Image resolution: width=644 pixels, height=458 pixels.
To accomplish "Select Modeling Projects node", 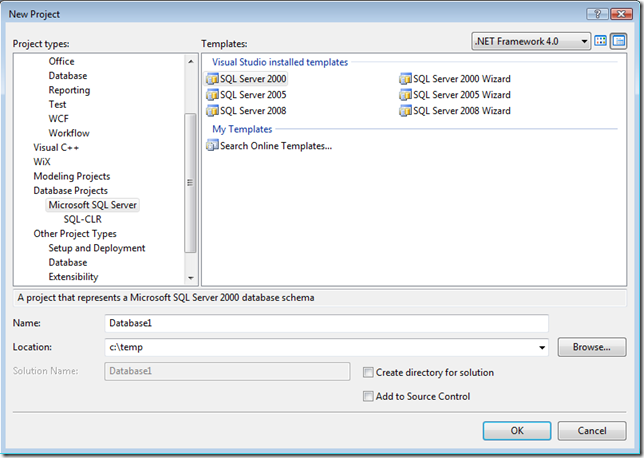I will click(72, 176).
